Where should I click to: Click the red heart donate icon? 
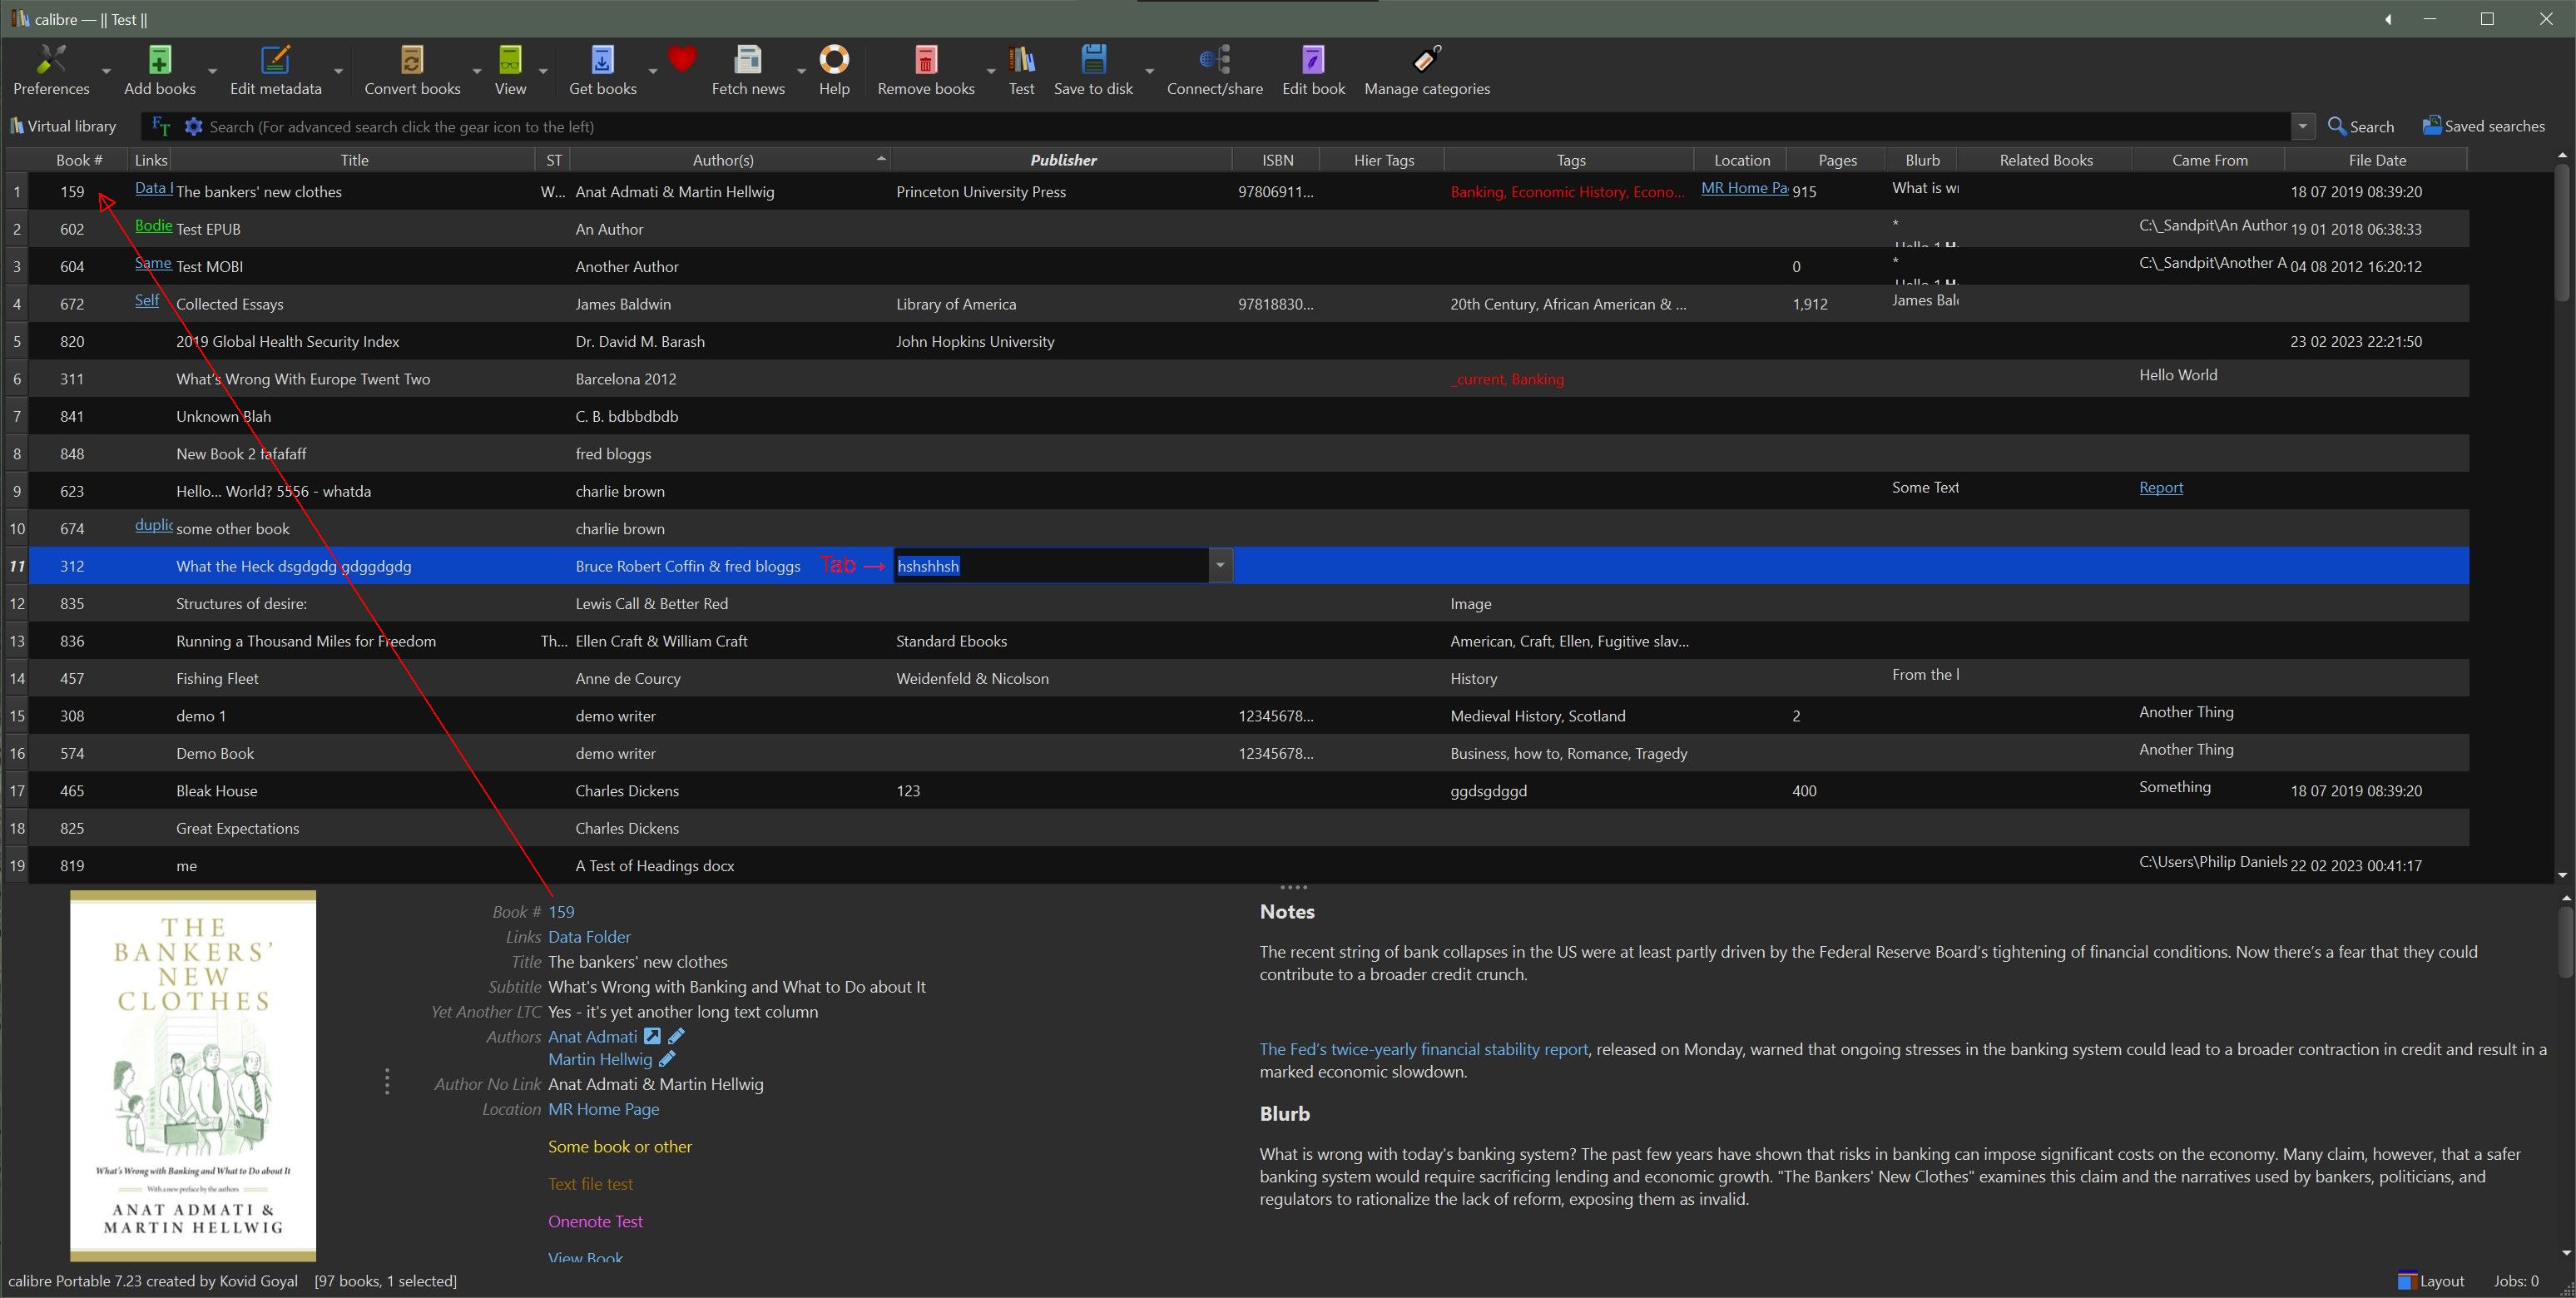(682, 60)
